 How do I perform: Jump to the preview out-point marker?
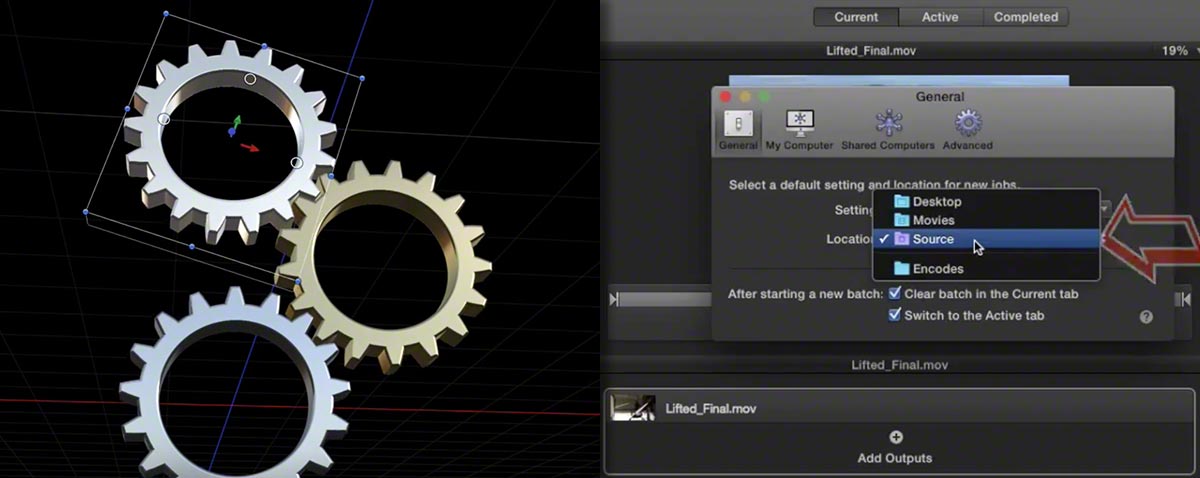coord(1185,298)
